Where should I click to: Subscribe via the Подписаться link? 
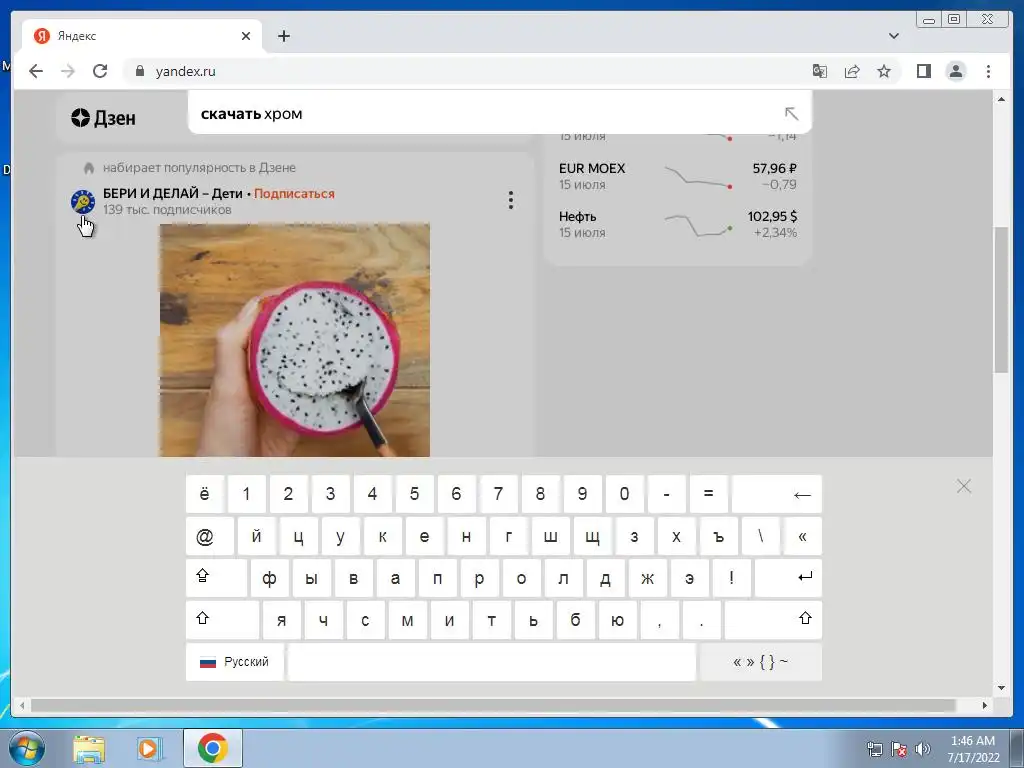(294, 193)
